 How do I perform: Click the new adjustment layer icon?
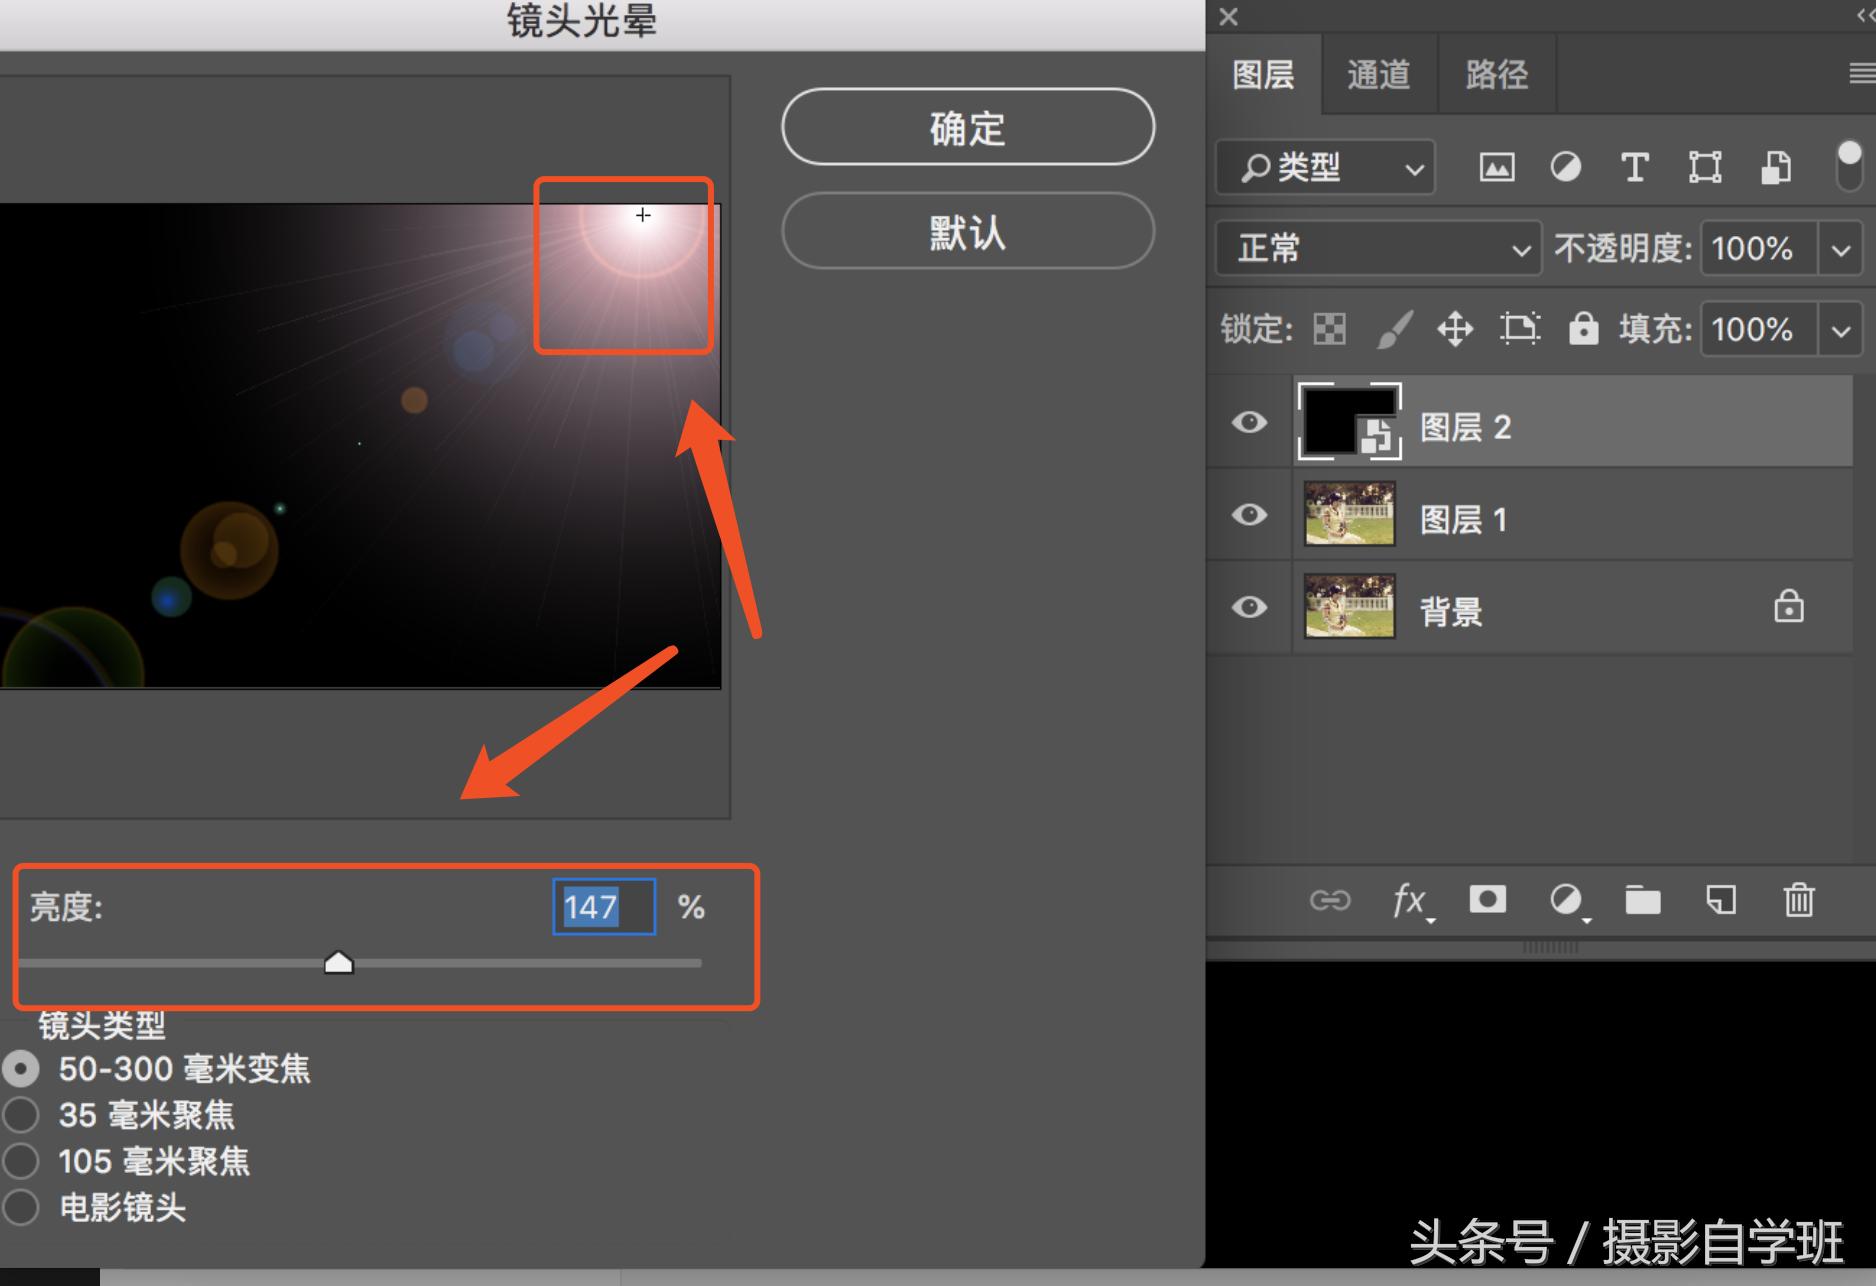(1566, 900)
